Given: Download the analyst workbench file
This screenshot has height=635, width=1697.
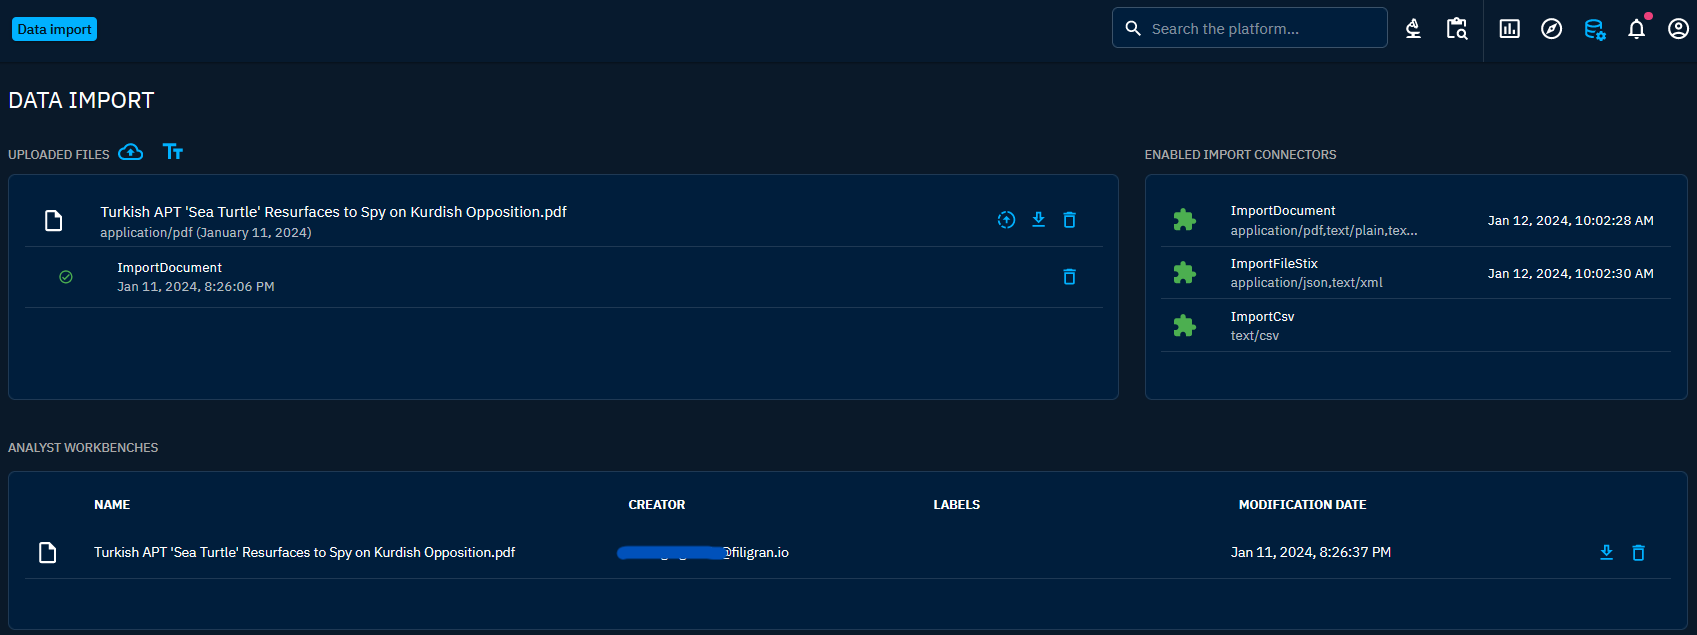Looking at the screenshot, I should coord(1606,553).
